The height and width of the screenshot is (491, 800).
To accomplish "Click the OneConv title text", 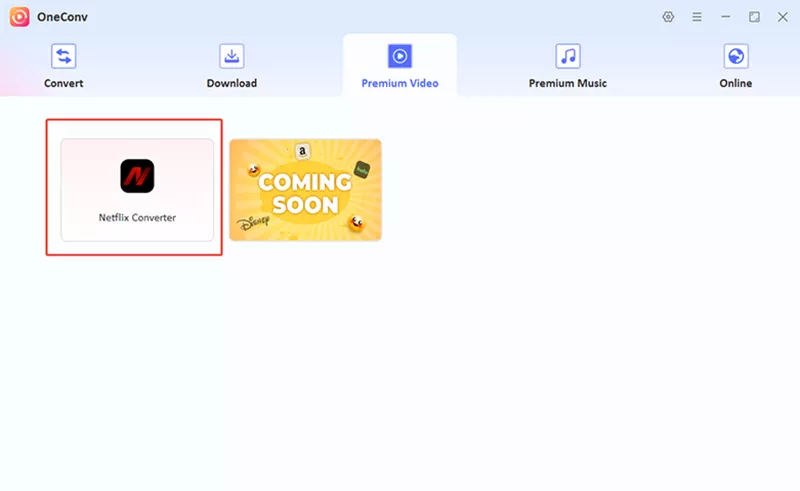I will click(x=62, y=17).
